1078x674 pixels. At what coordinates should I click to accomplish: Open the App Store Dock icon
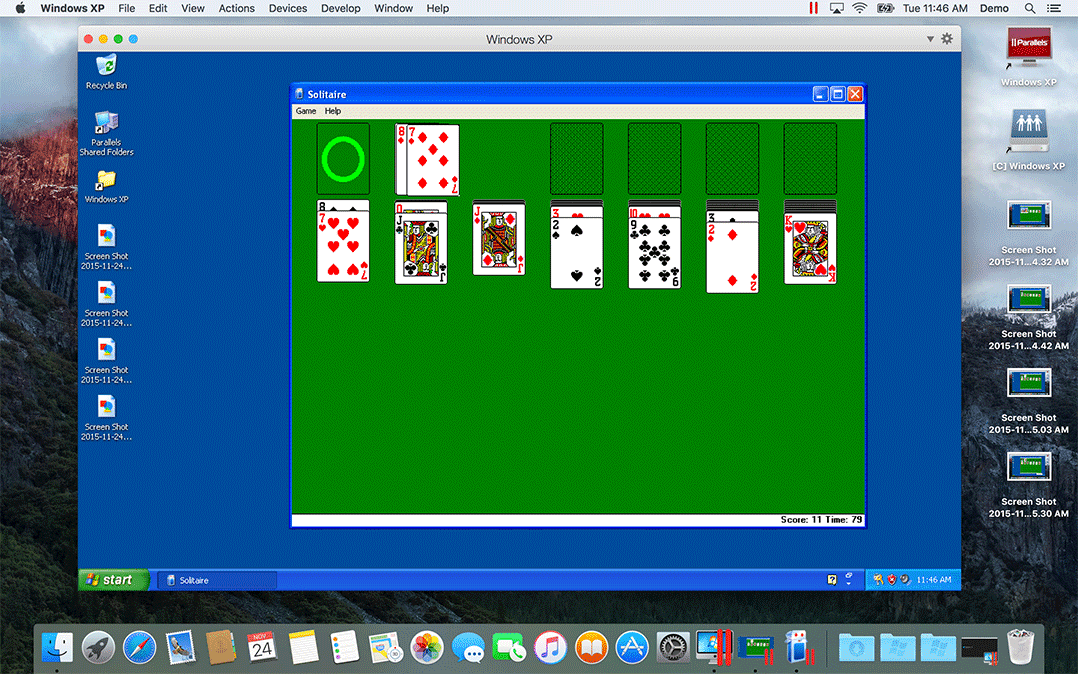pyautogui.click(x=632, y=647)
